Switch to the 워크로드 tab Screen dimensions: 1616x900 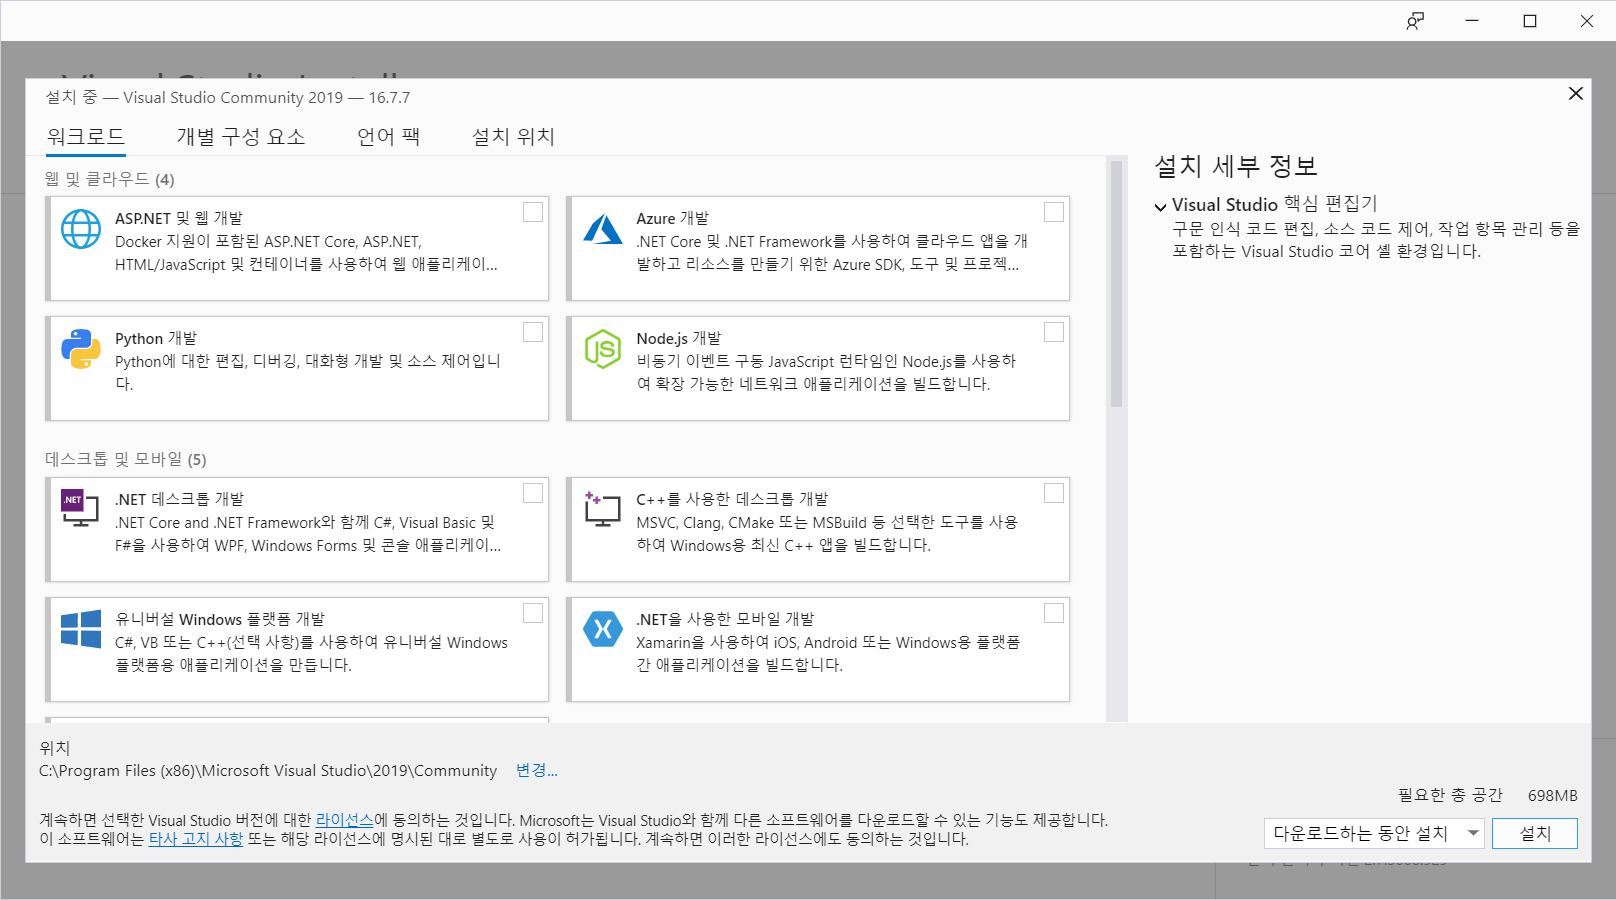coord(86,137)
